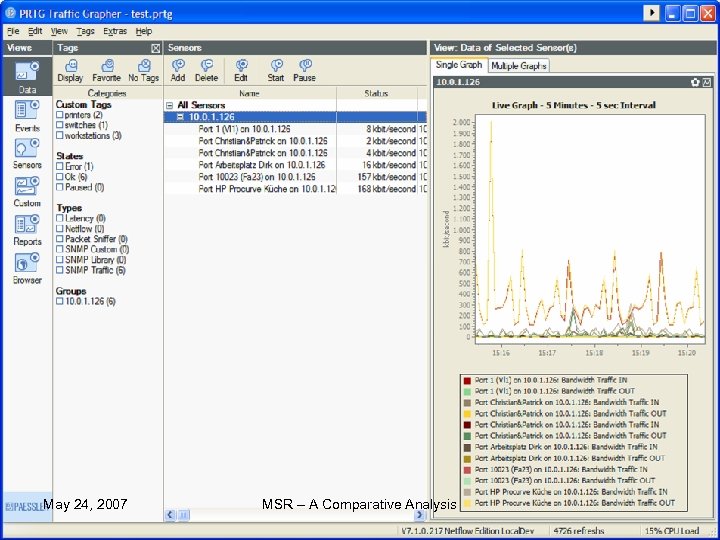
Task: Open the View menu
Action: tap(59, 31)
